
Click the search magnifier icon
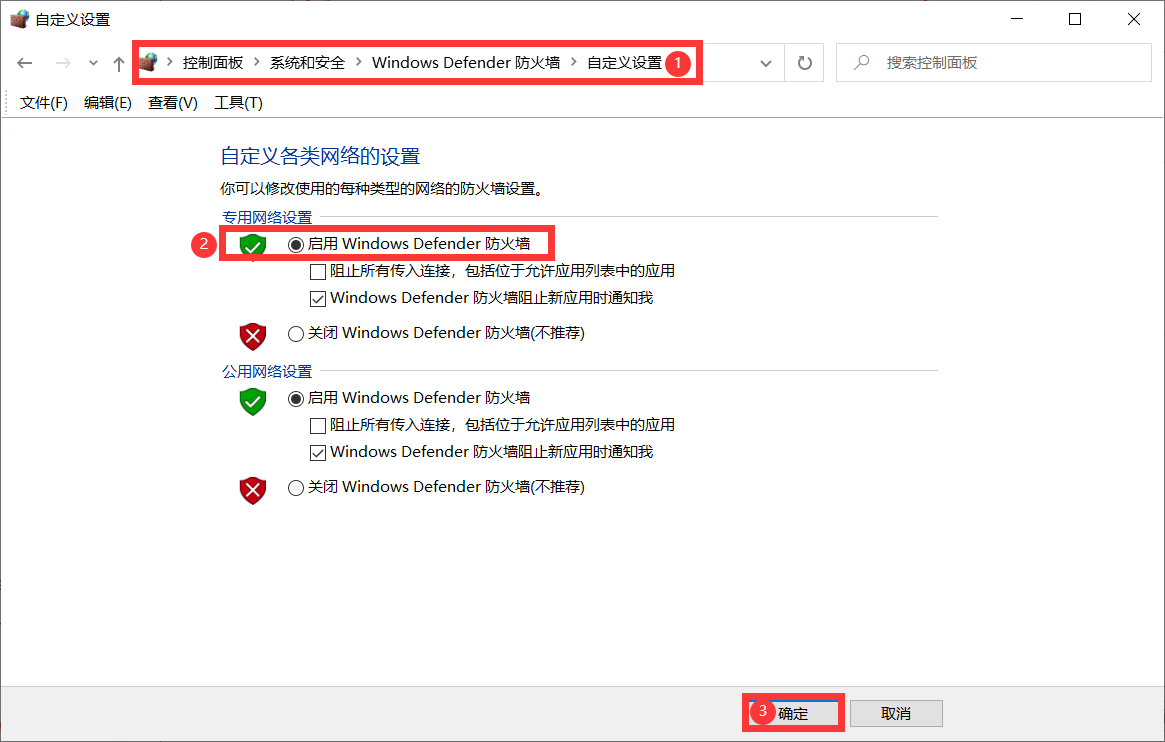(x=861, y=63)
